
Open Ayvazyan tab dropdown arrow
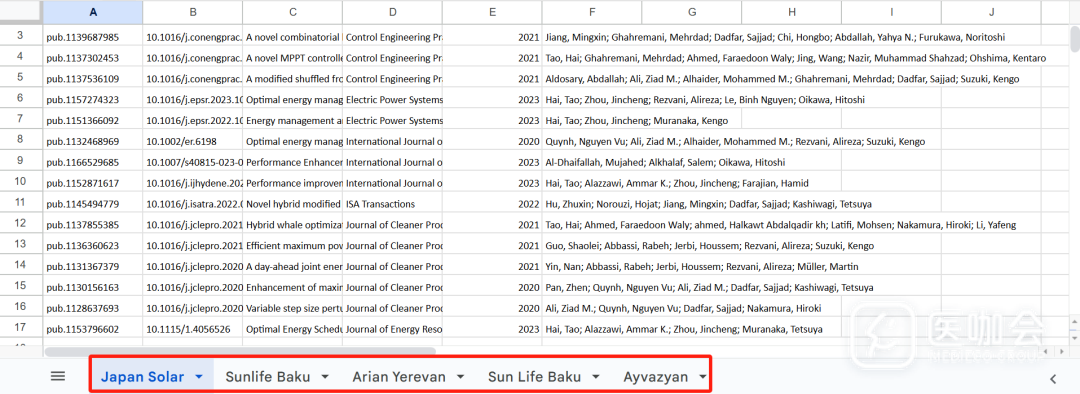(x=702, y=377)
